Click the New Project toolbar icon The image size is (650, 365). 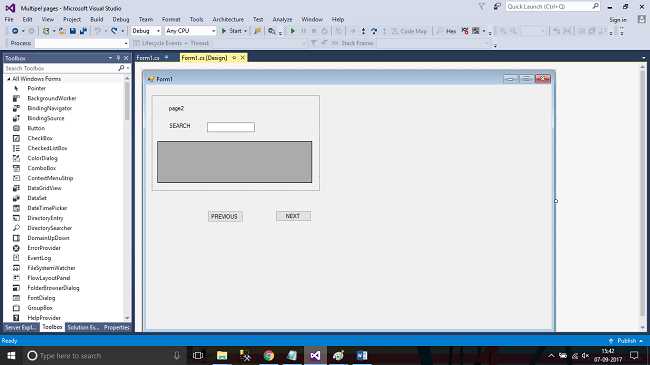[x=46, y=31]
